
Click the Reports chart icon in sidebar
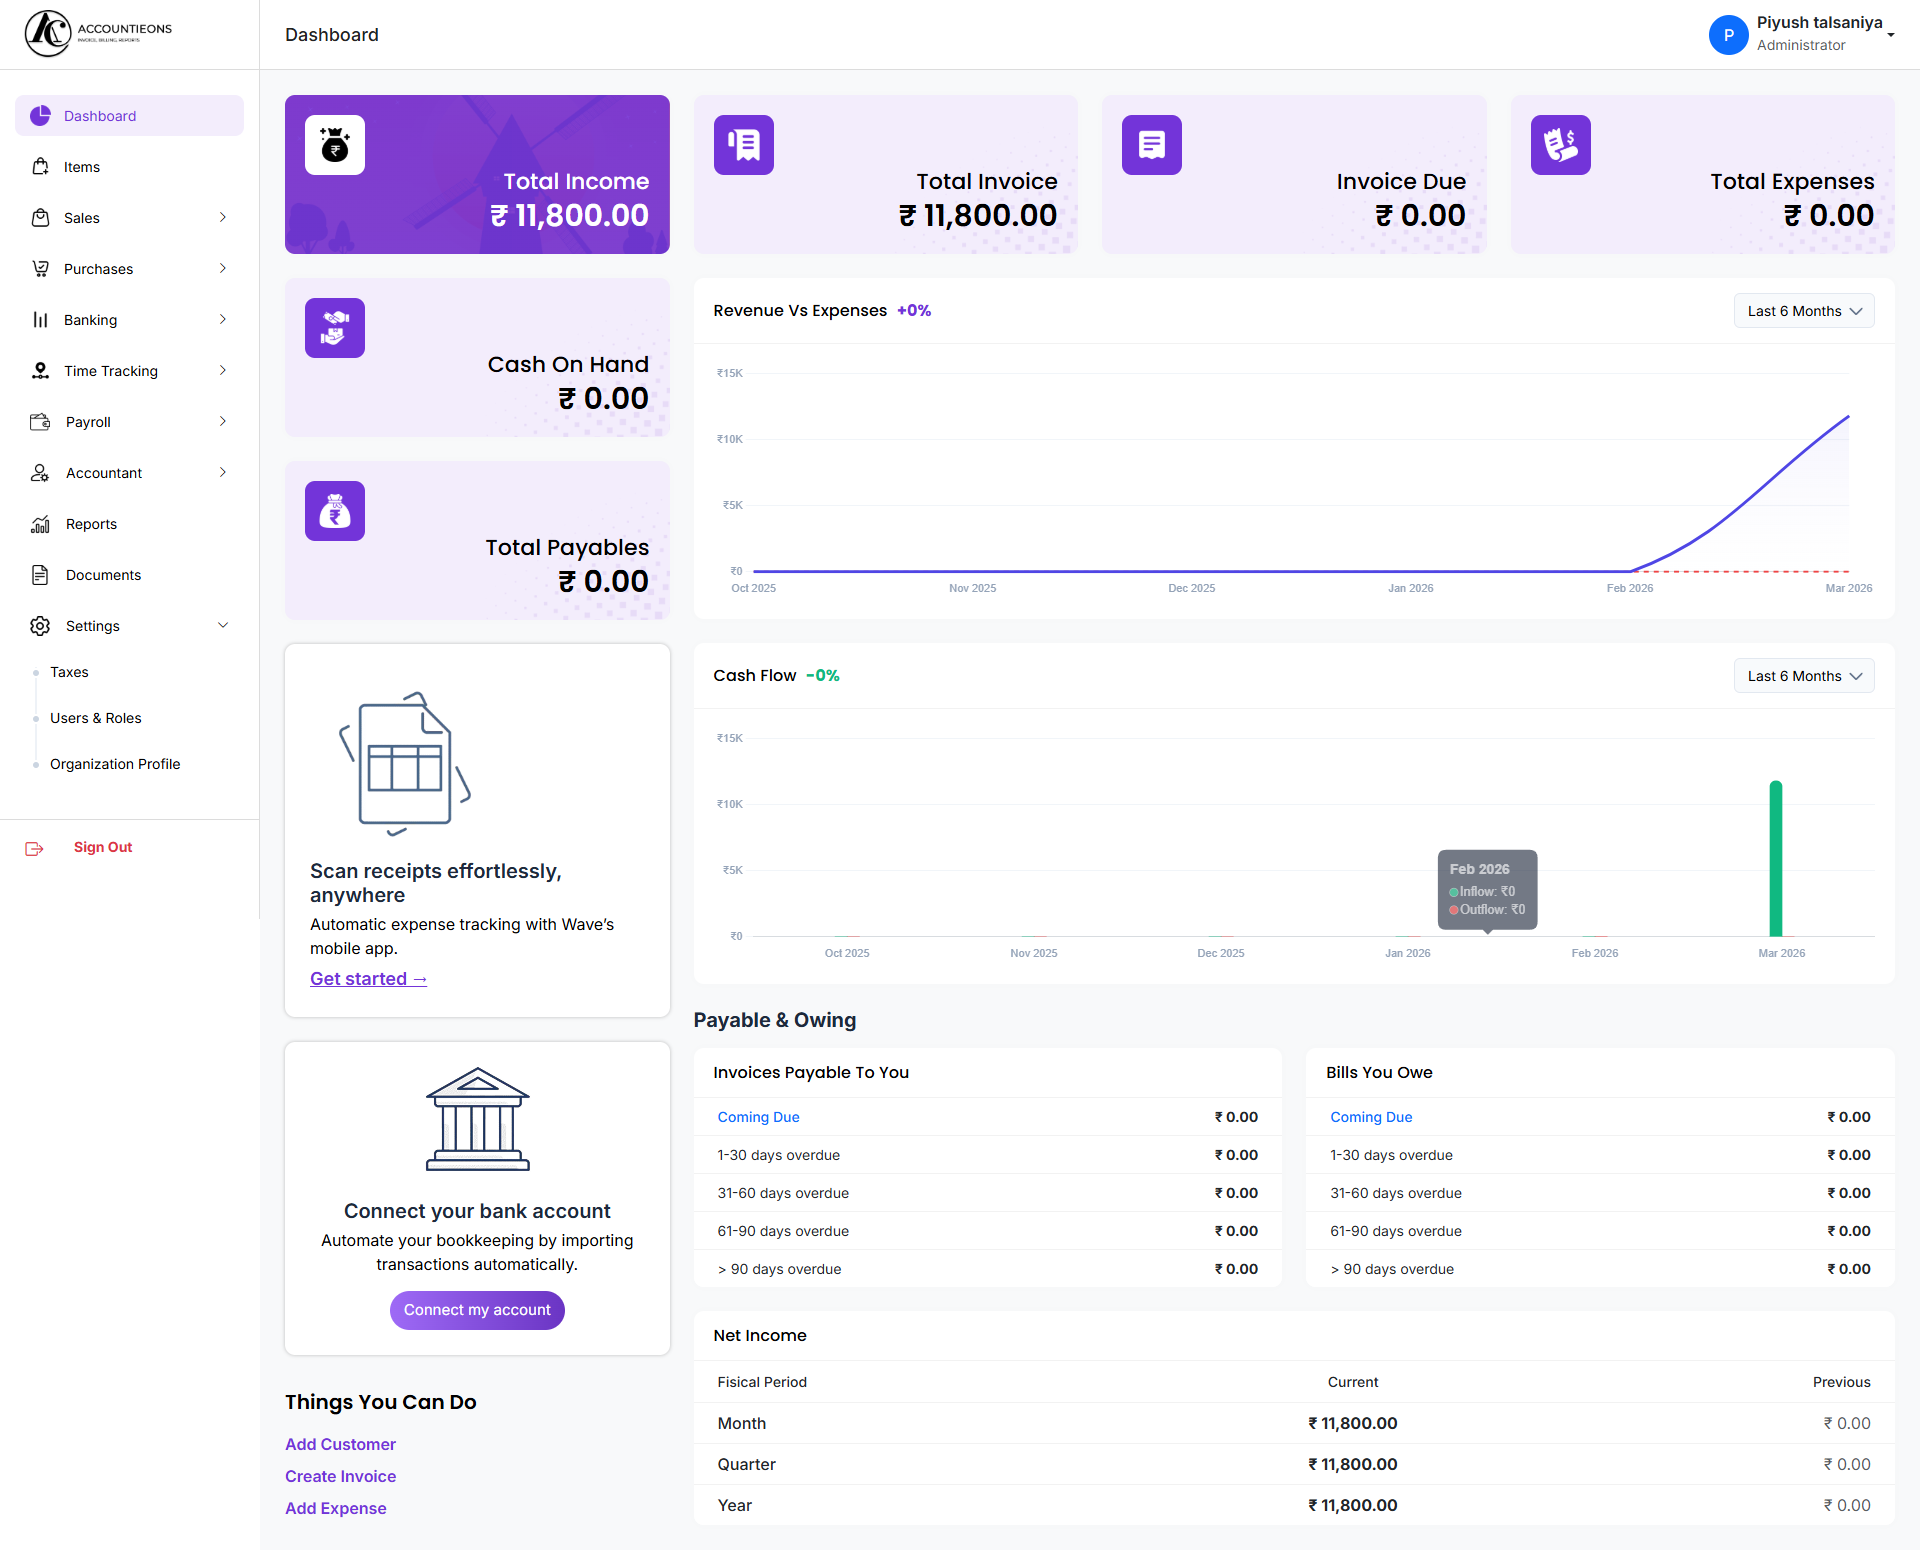coord(40,524)
